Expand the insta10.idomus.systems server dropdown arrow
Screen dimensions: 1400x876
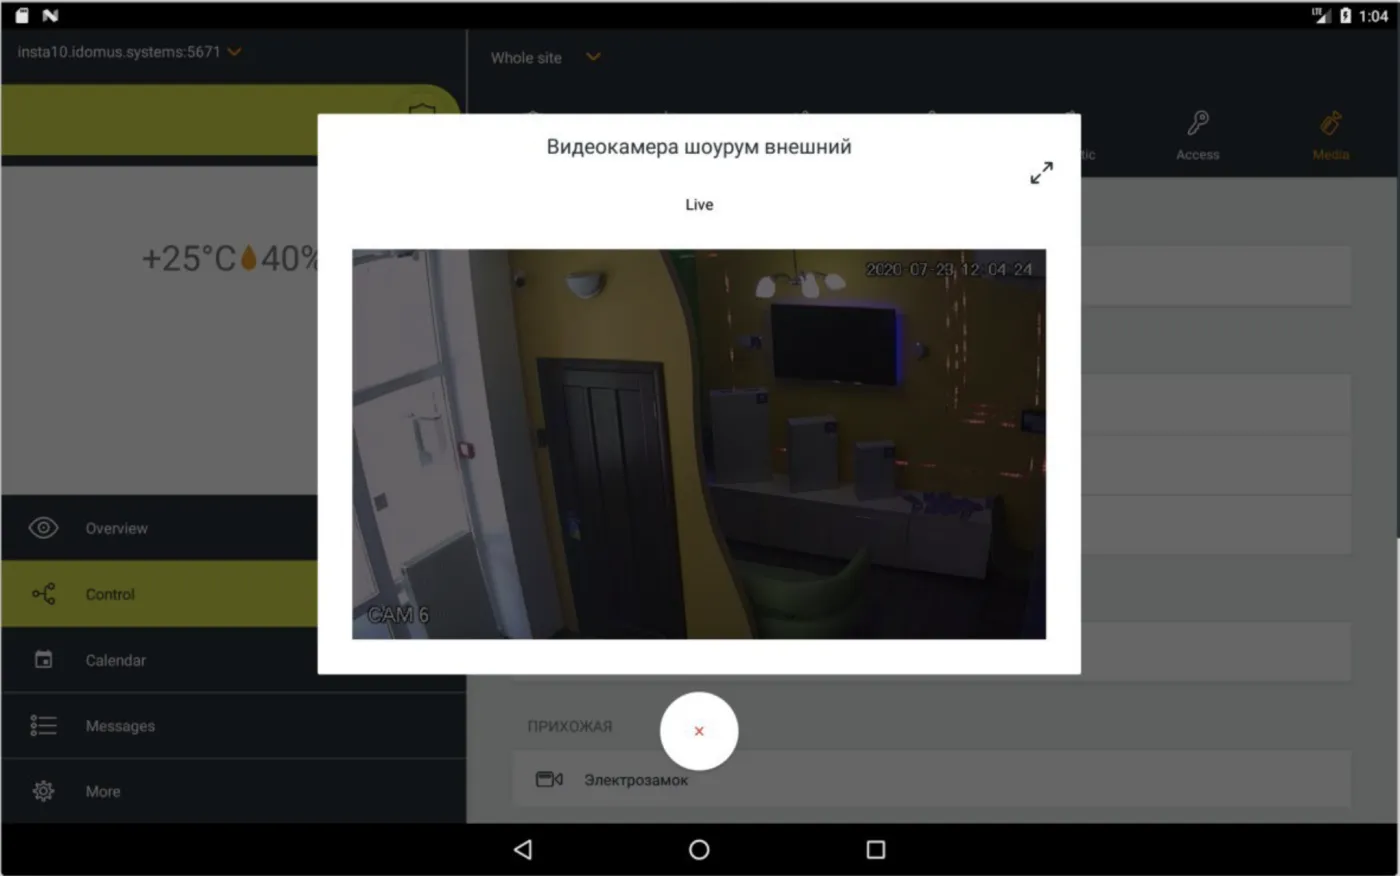(235, 52)
